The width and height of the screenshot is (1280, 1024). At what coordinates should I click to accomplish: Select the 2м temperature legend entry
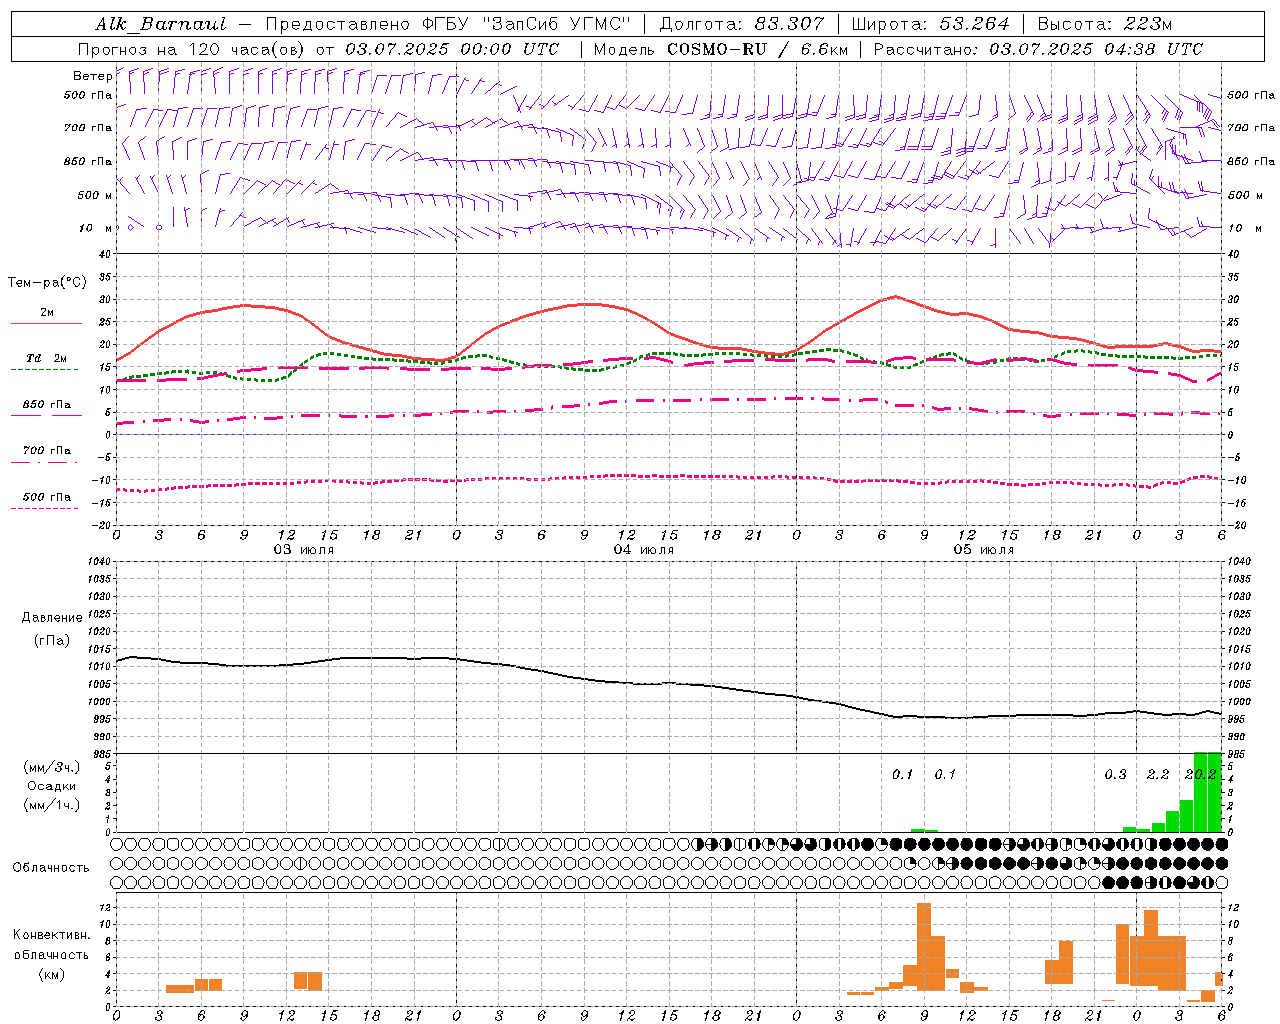point(47,313)
